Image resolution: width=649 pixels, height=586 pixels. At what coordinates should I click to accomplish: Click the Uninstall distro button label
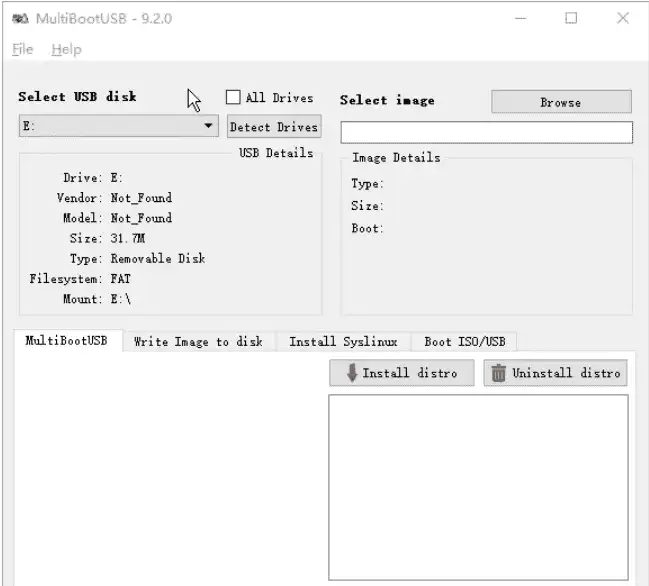[566, 373]
